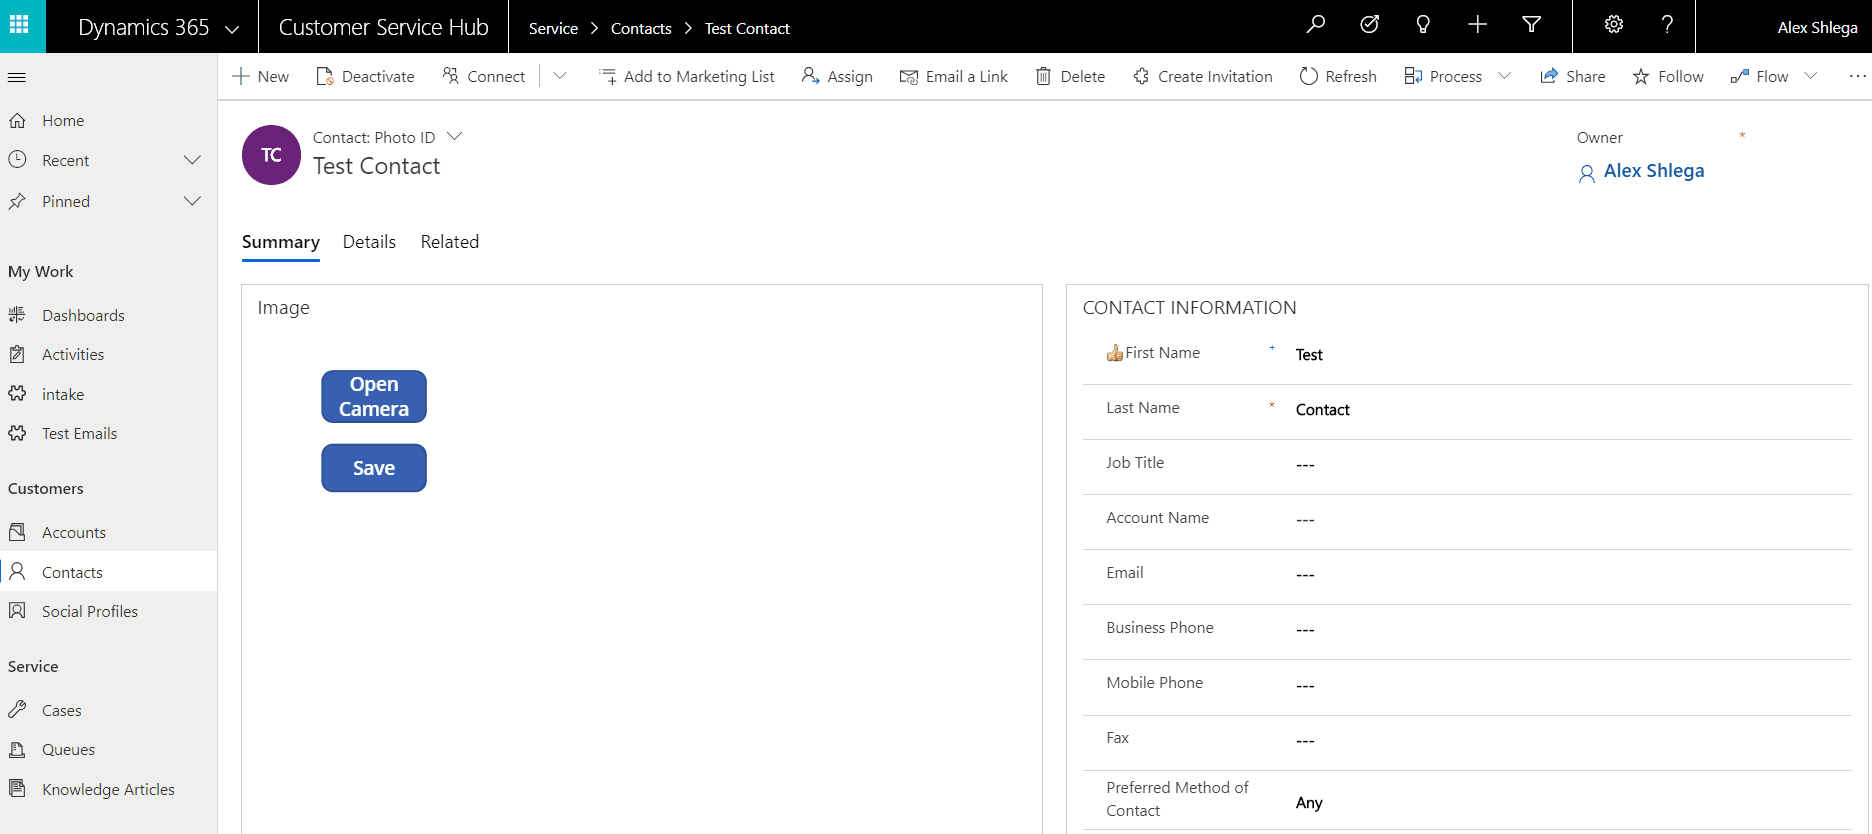Click the Delete command

pos(1070,76)
